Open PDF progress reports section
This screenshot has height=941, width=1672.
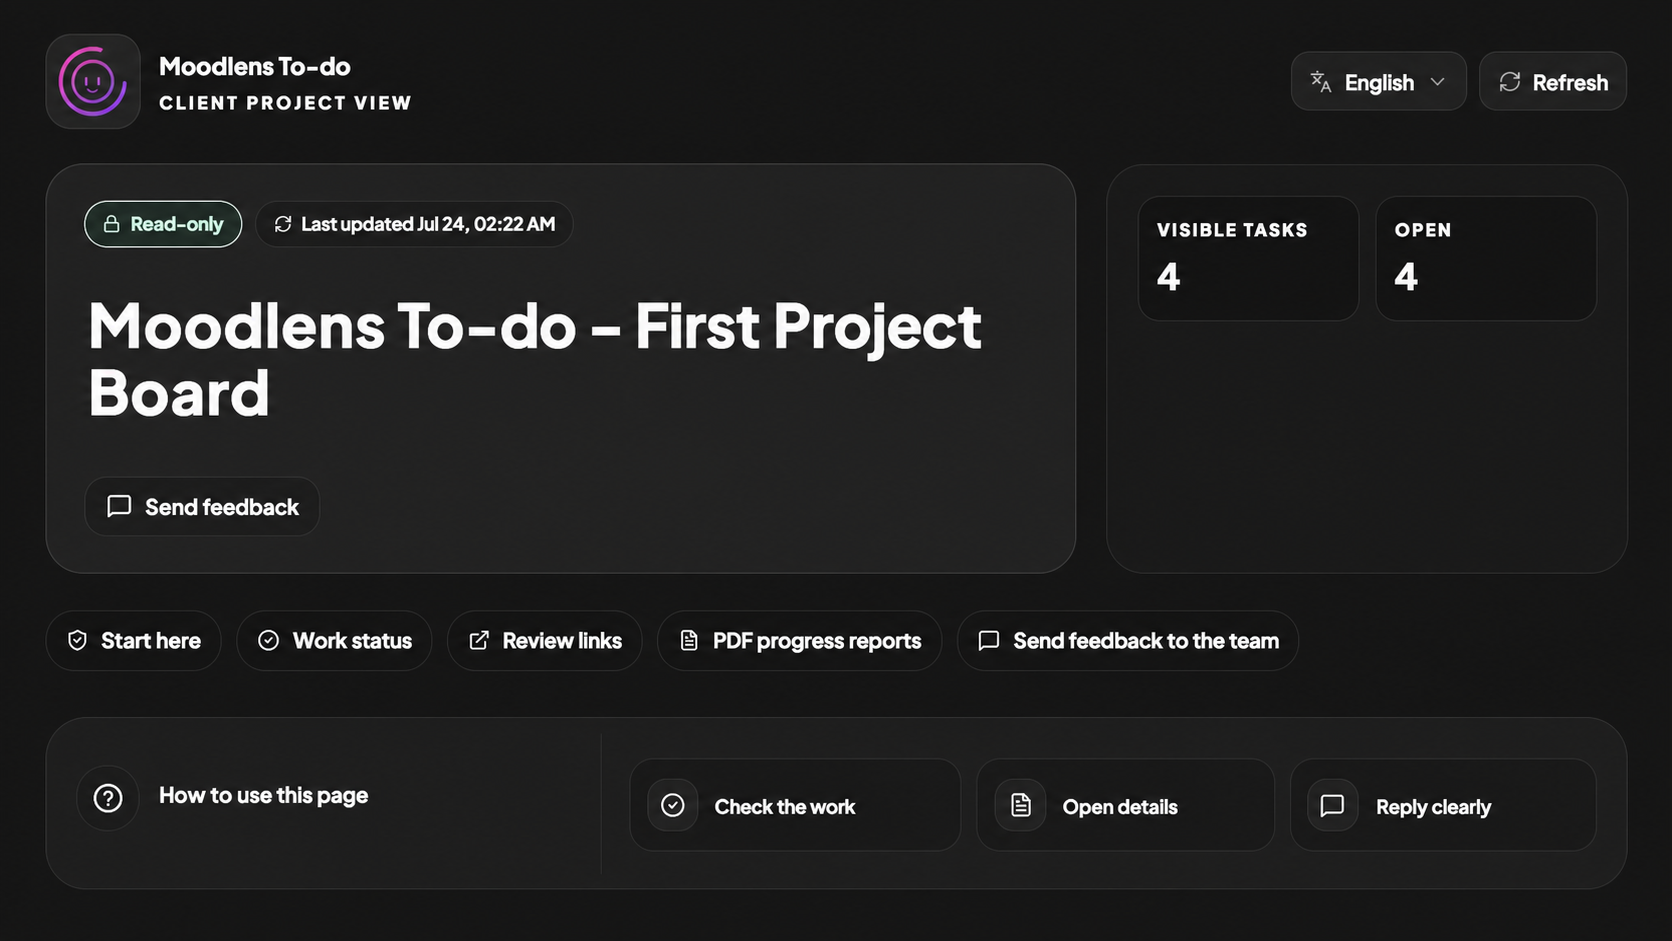[x=799, y=641]
